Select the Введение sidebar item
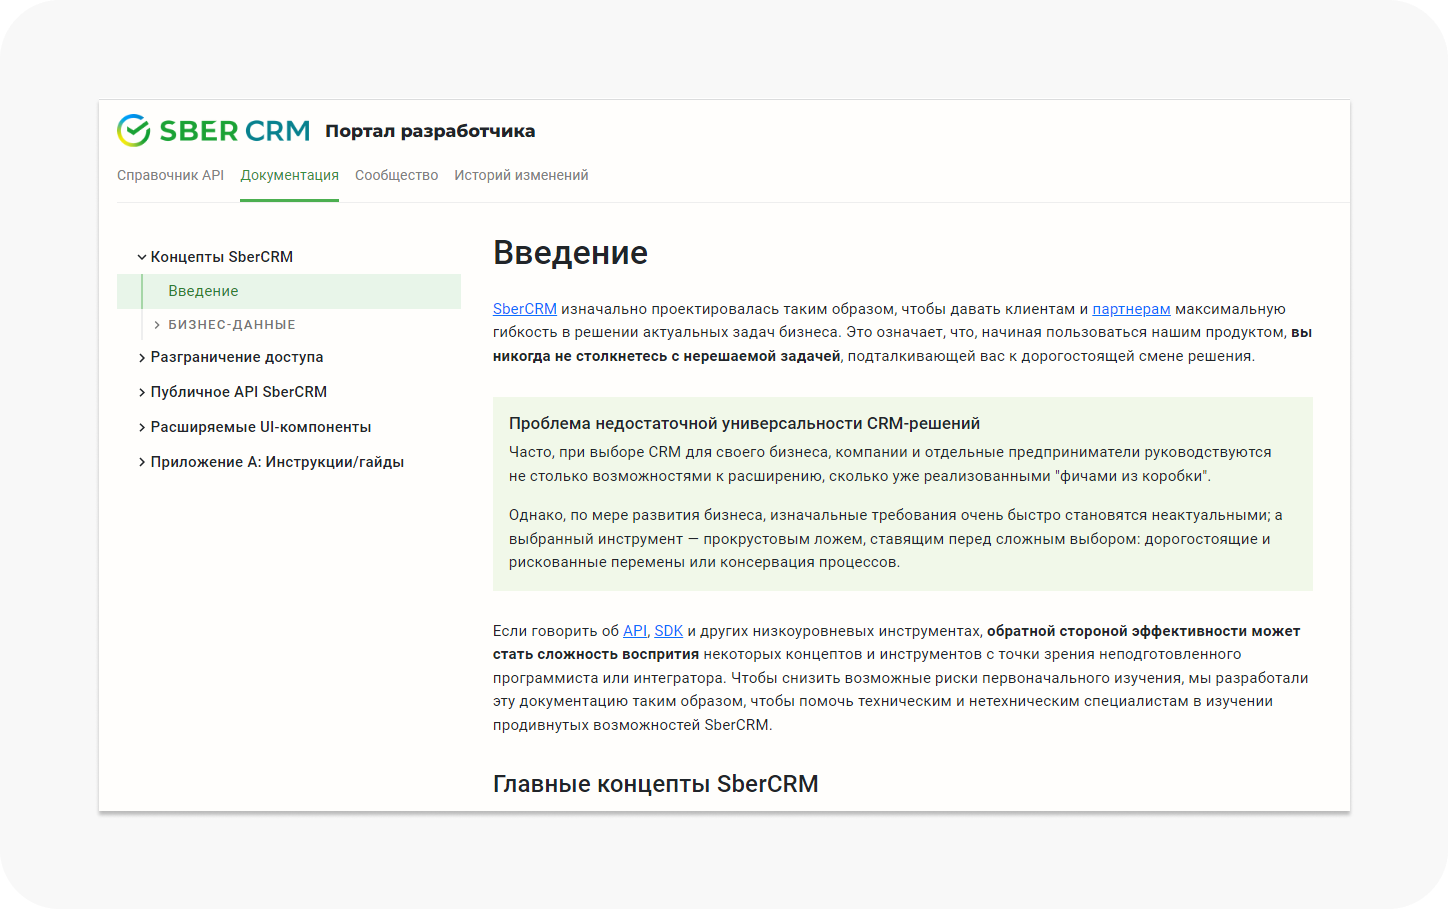 [289, 291]
